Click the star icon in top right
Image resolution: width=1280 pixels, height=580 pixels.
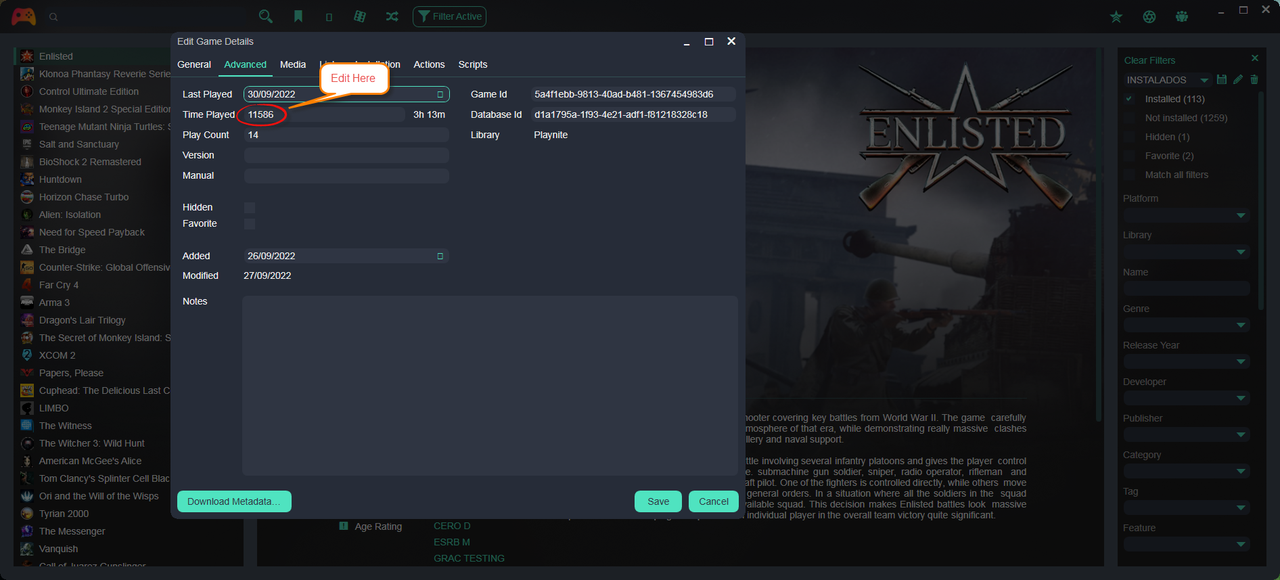[1117, 16]
